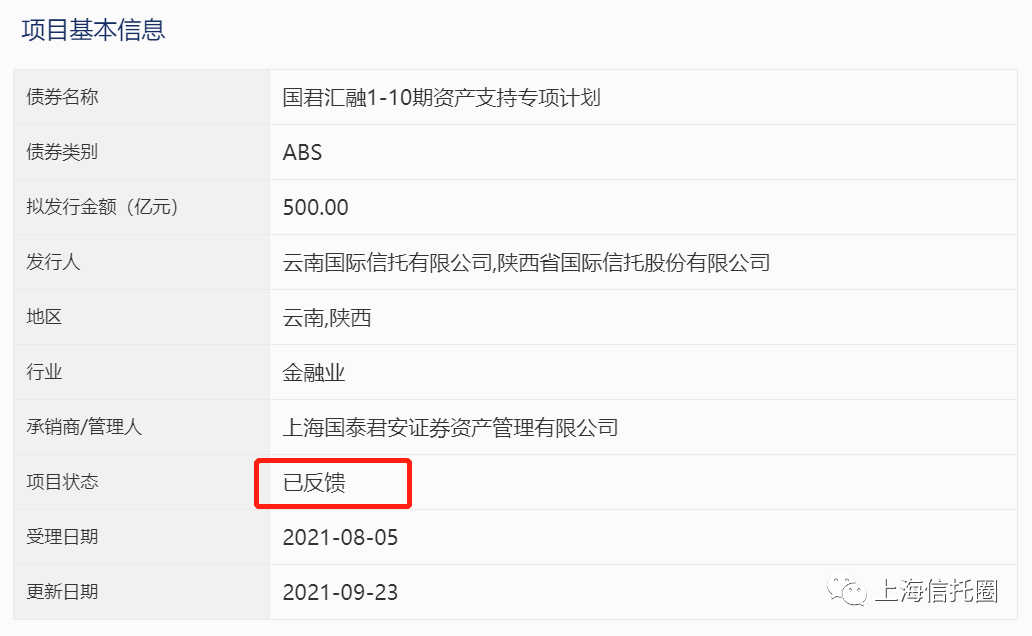The image size is (1032, 636).
Task: Click the update date 2021-09-23
Action: [340, 593]
